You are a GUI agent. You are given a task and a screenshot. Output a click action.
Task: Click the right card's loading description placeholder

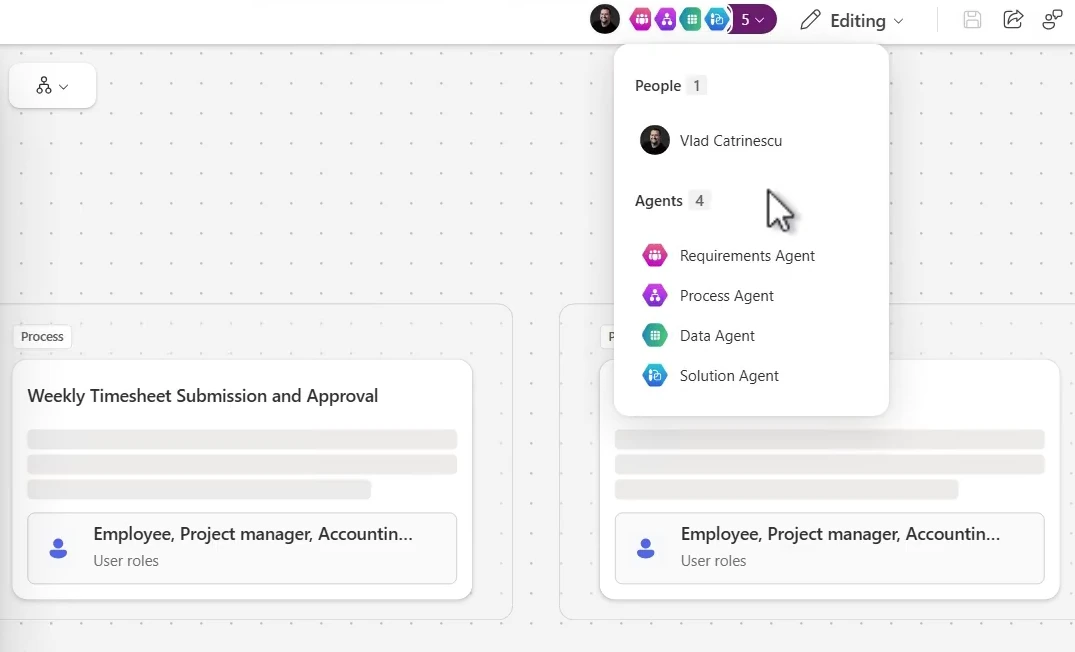[830, 464]
